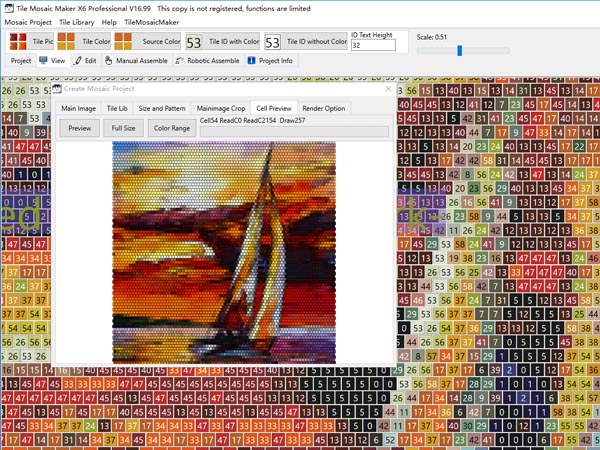Click the Source Color squares icon
The width and height of the screenshot is (600, 450).
(123, 41)
